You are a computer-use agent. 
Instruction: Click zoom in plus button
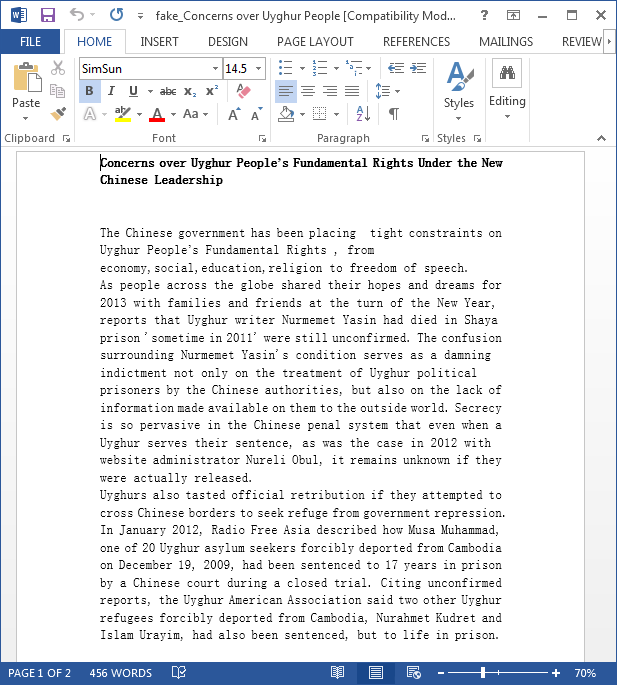click(556, 673)
